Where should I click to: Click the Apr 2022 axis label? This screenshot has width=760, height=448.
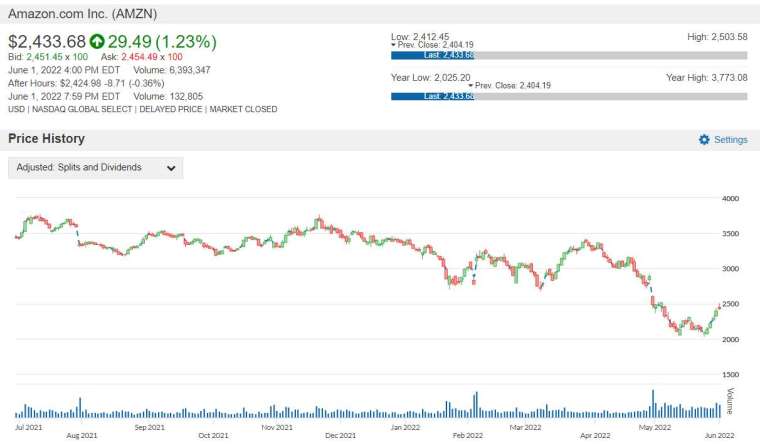(595, 435)
